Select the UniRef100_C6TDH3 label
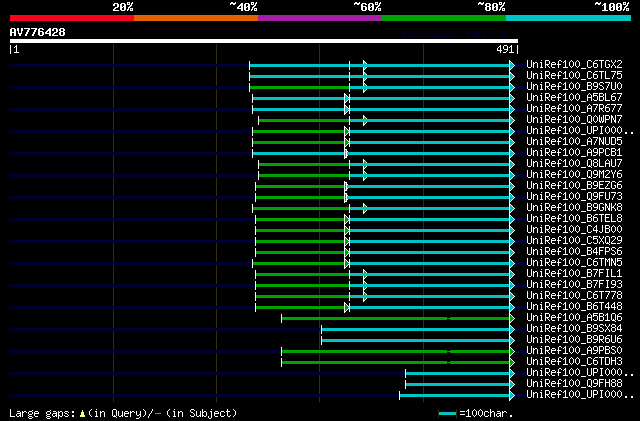Viewport: 640px width, 421px height. 574,362
